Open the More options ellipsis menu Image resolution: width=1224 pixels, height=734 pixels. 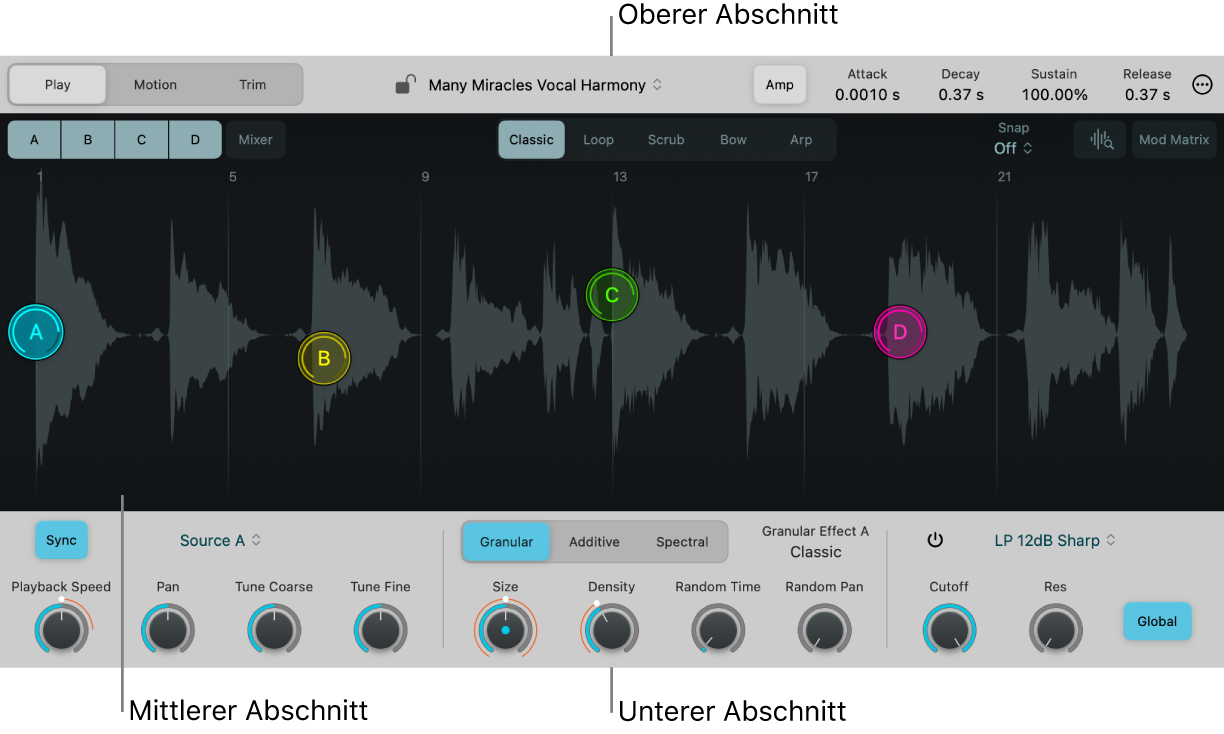point(1202,84)
